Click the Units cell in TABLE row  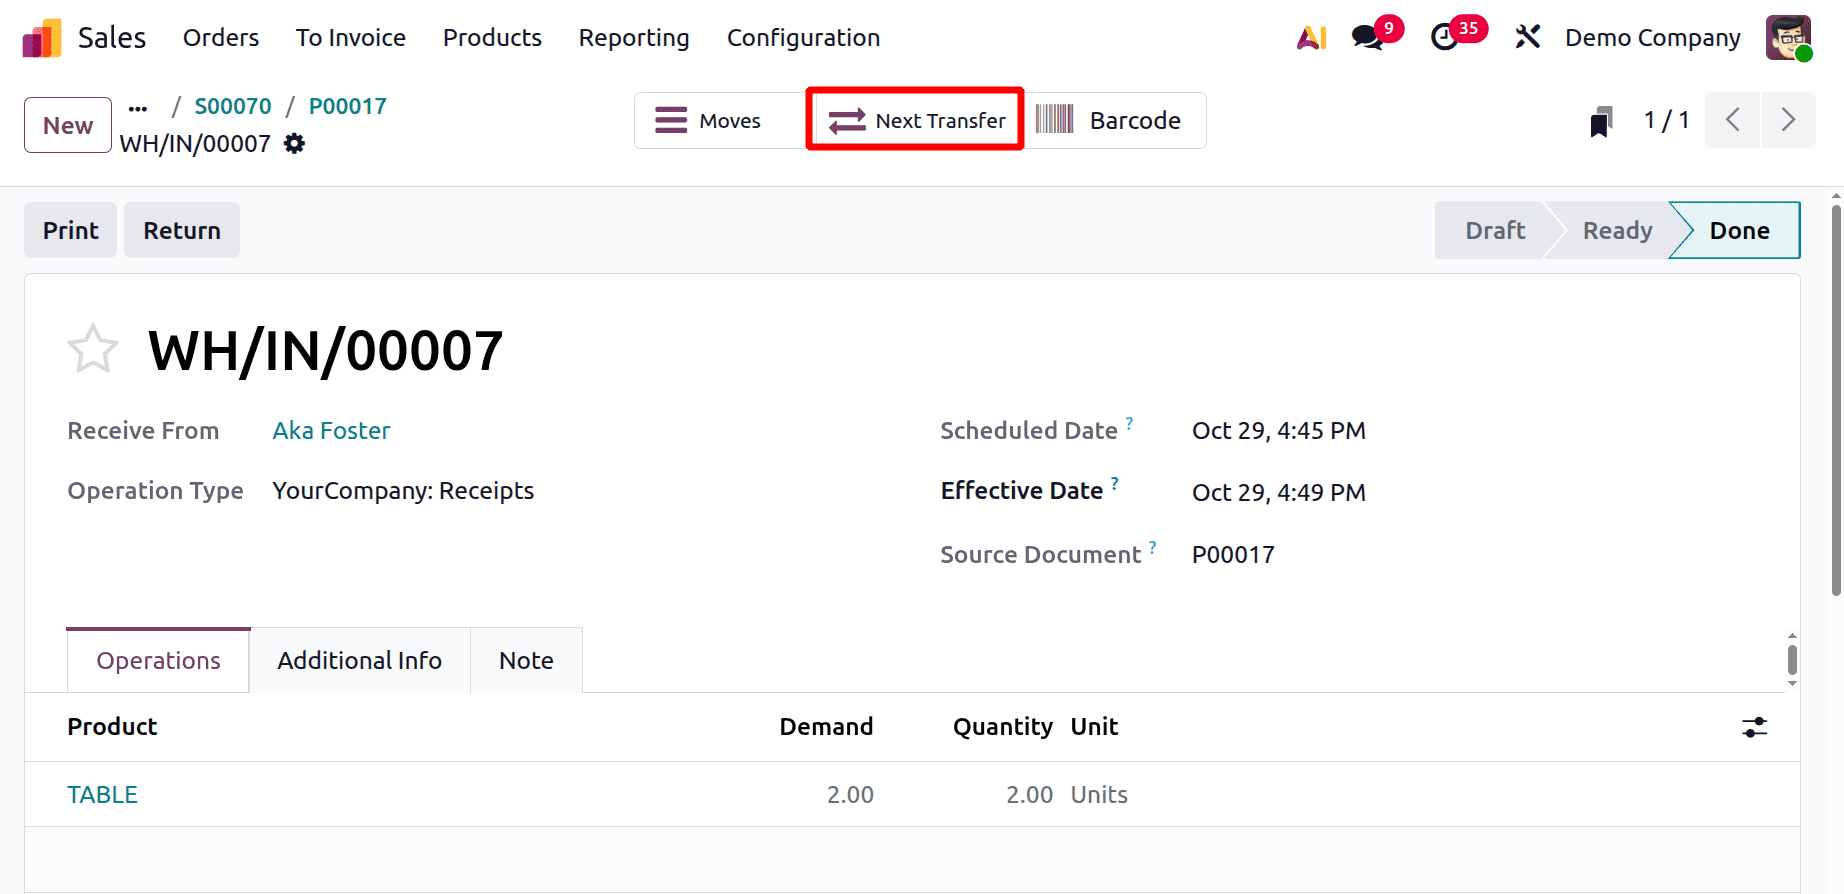point(1099,795)
